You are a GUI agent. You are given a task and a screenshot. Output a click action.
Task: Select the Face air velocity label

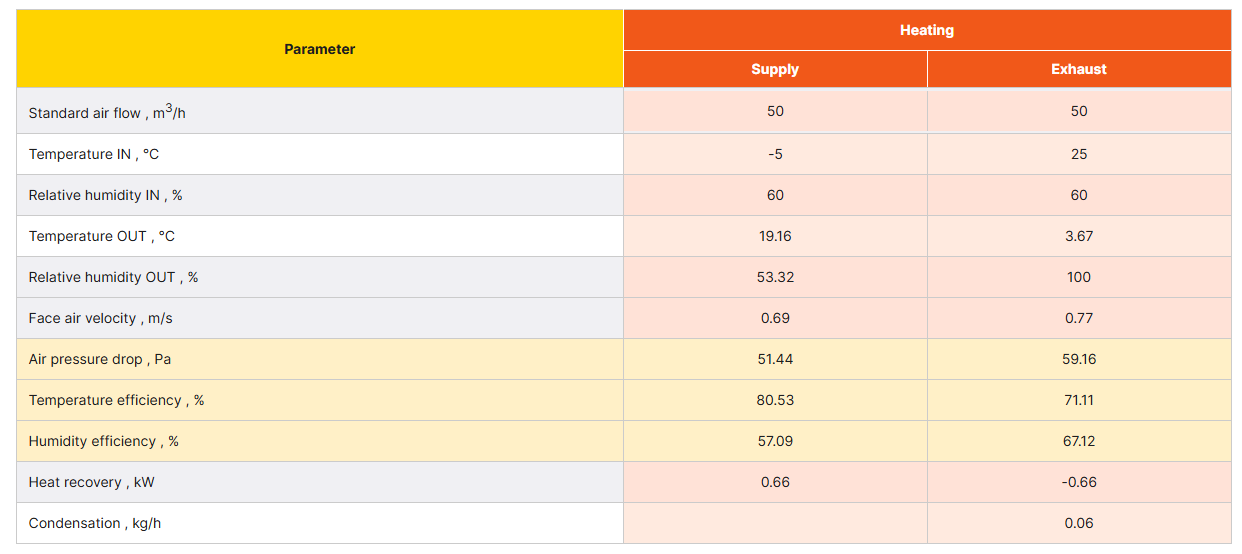click(x=100, y=318)
